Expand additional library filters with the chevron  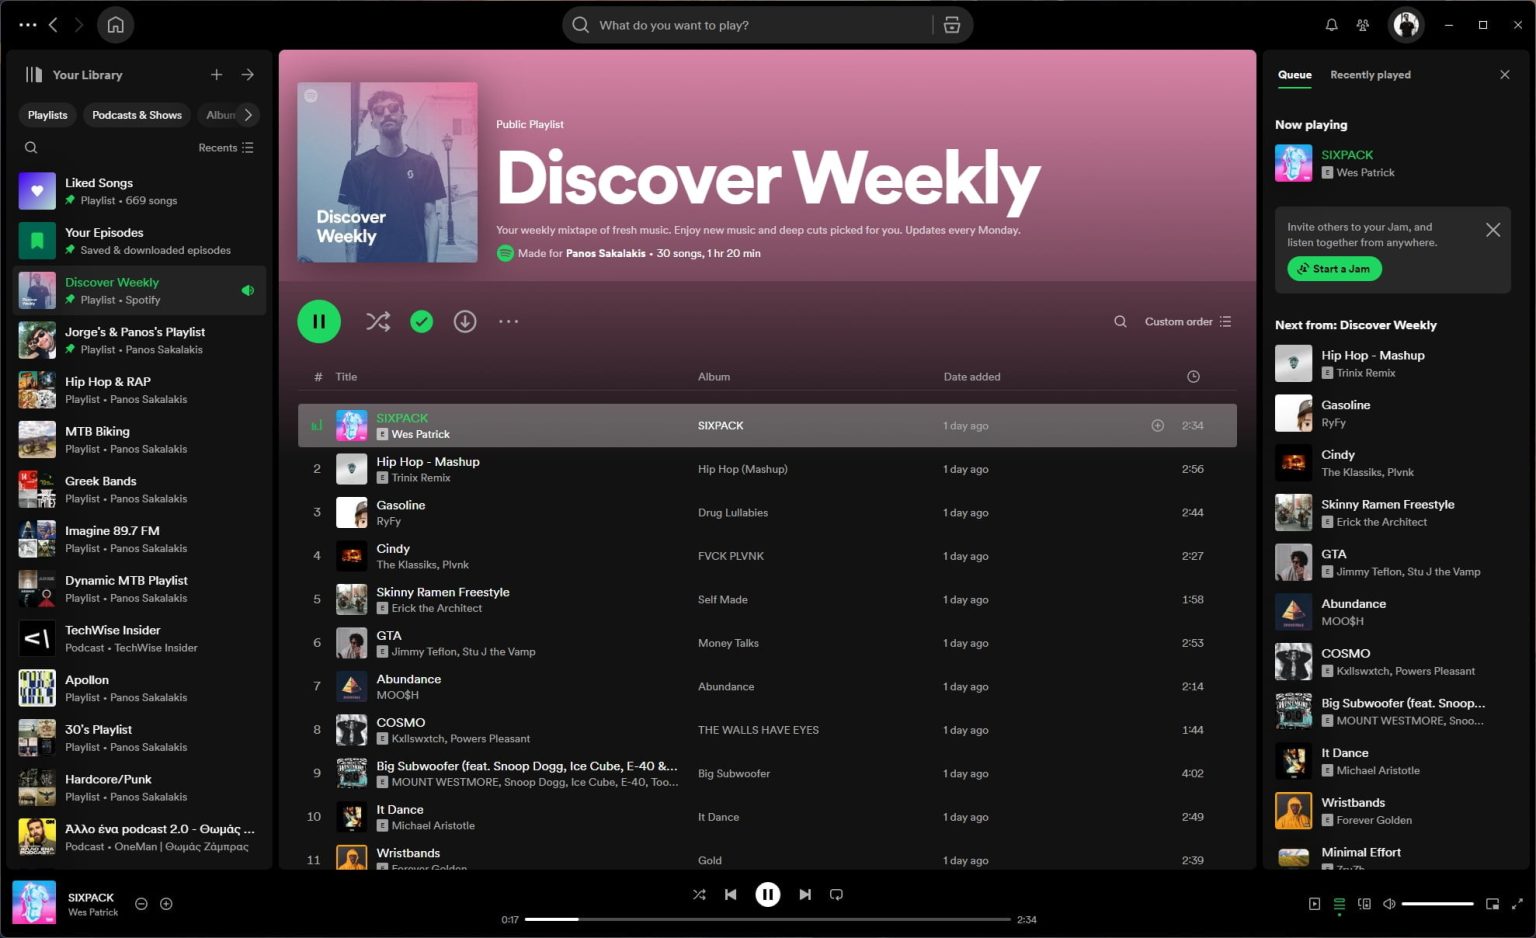248,114
